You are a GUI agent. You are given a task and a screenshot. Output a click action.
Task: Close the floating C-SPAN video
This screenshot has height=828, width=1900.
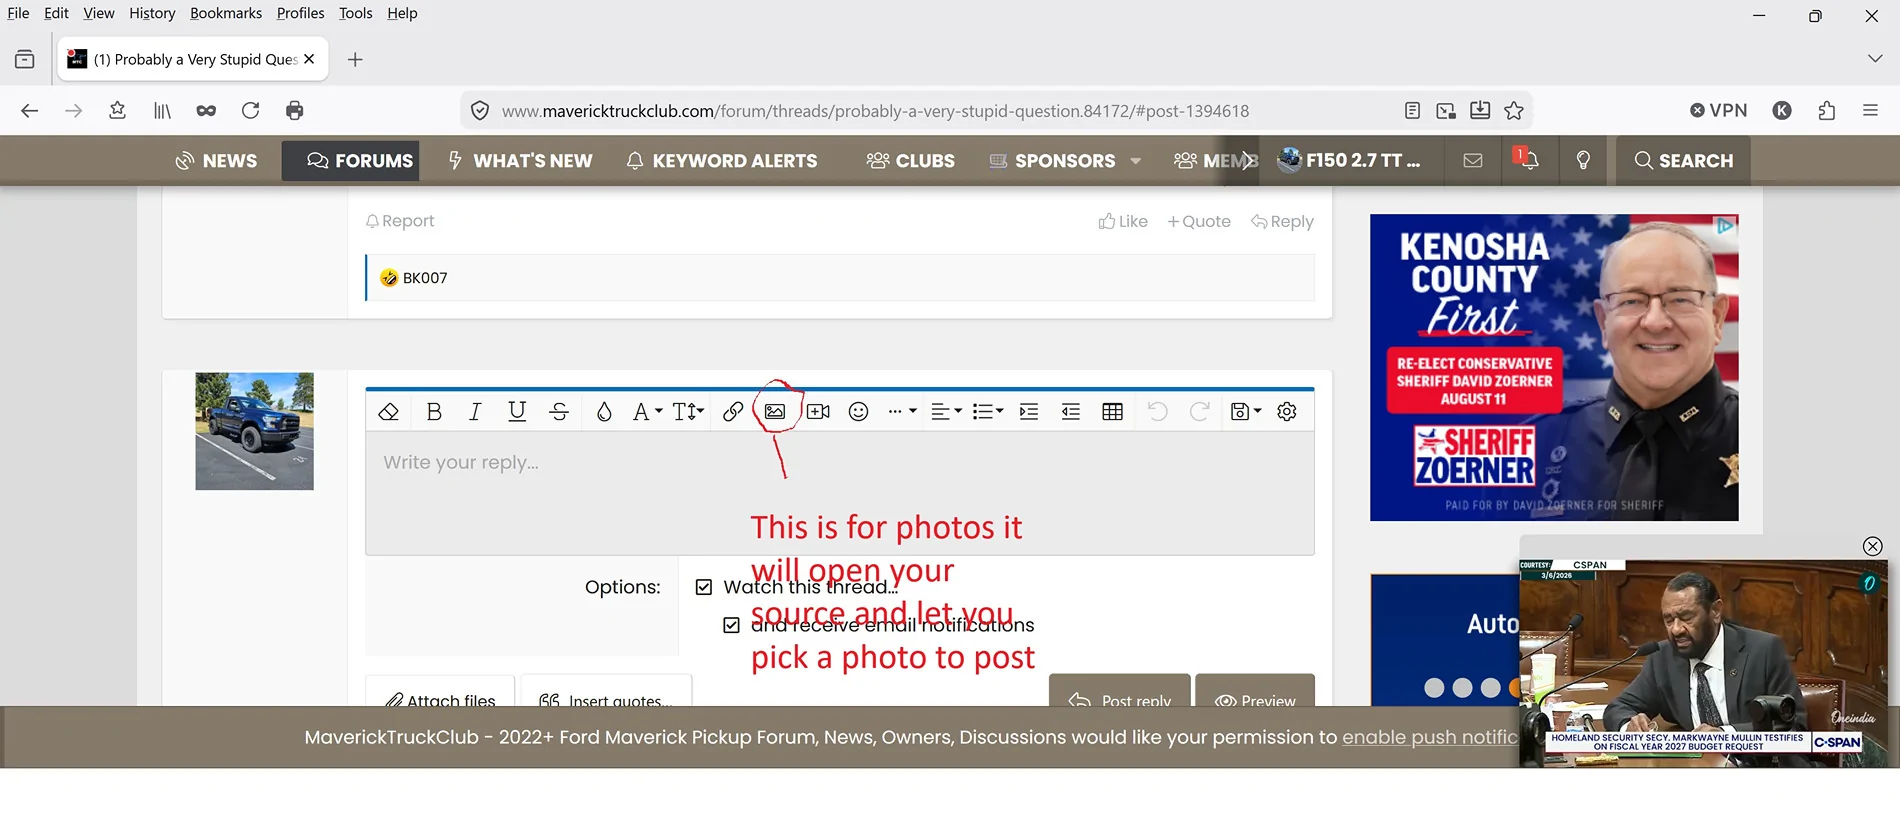click(1873, 546)
